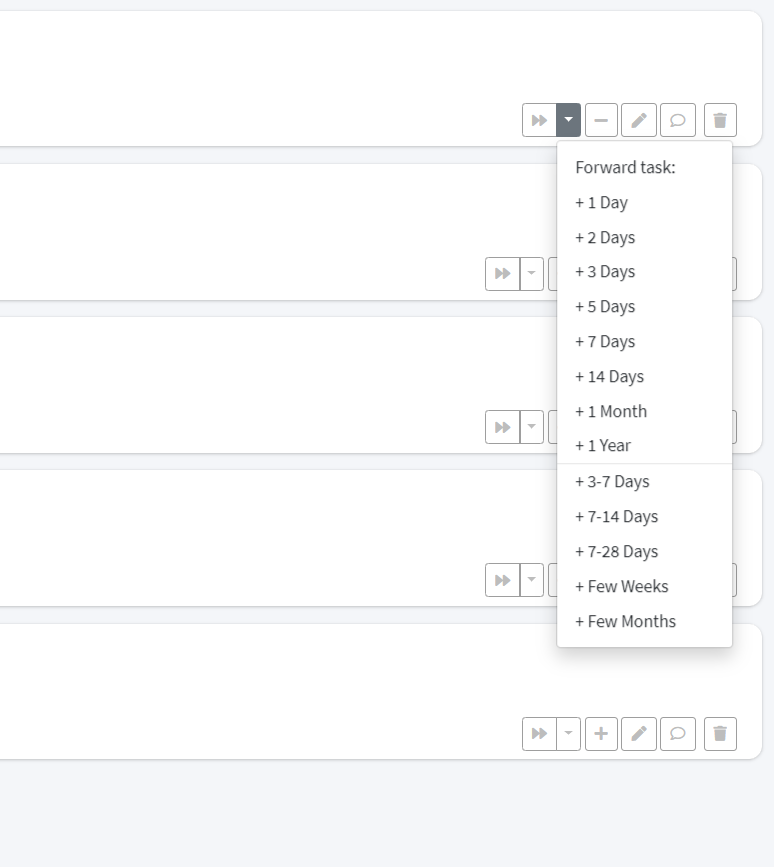
Task: Edit the first task using the pencil icon
Action: point(640,119)
